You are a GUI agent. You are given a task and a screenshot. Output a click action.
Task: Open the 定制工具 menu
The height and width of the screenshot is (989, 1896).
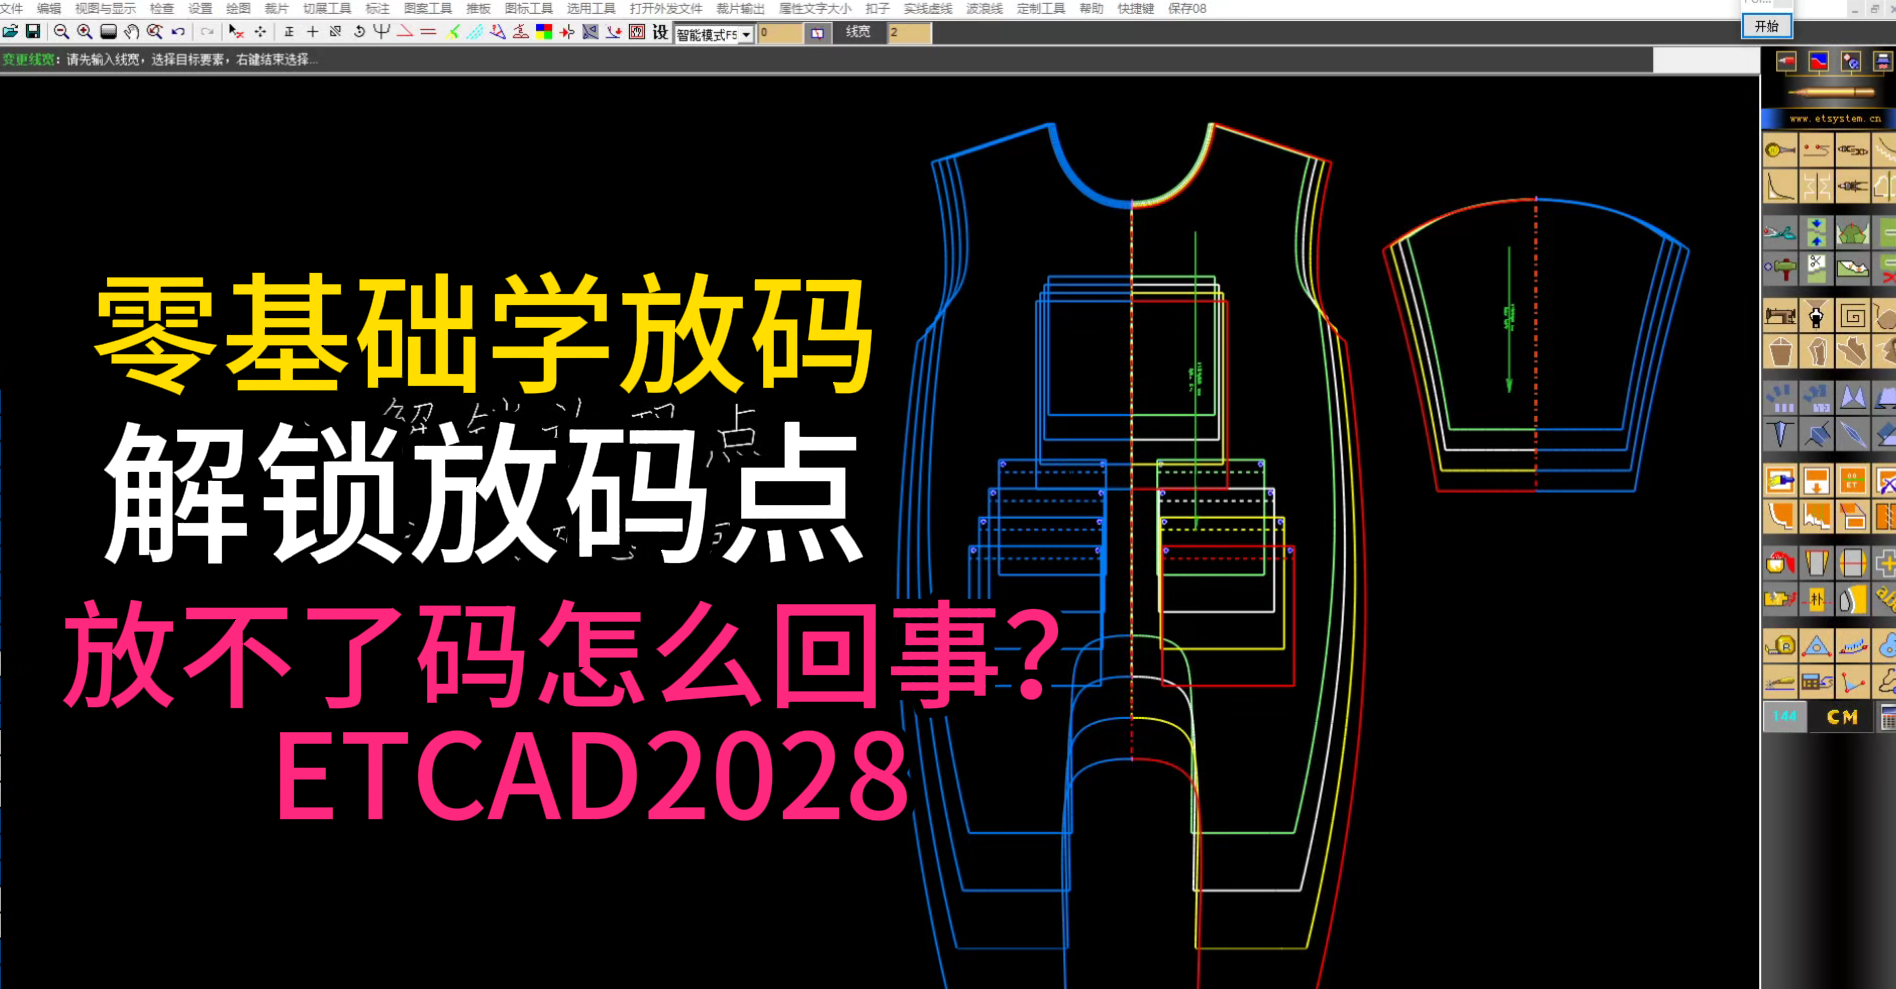click(1040, 8)
